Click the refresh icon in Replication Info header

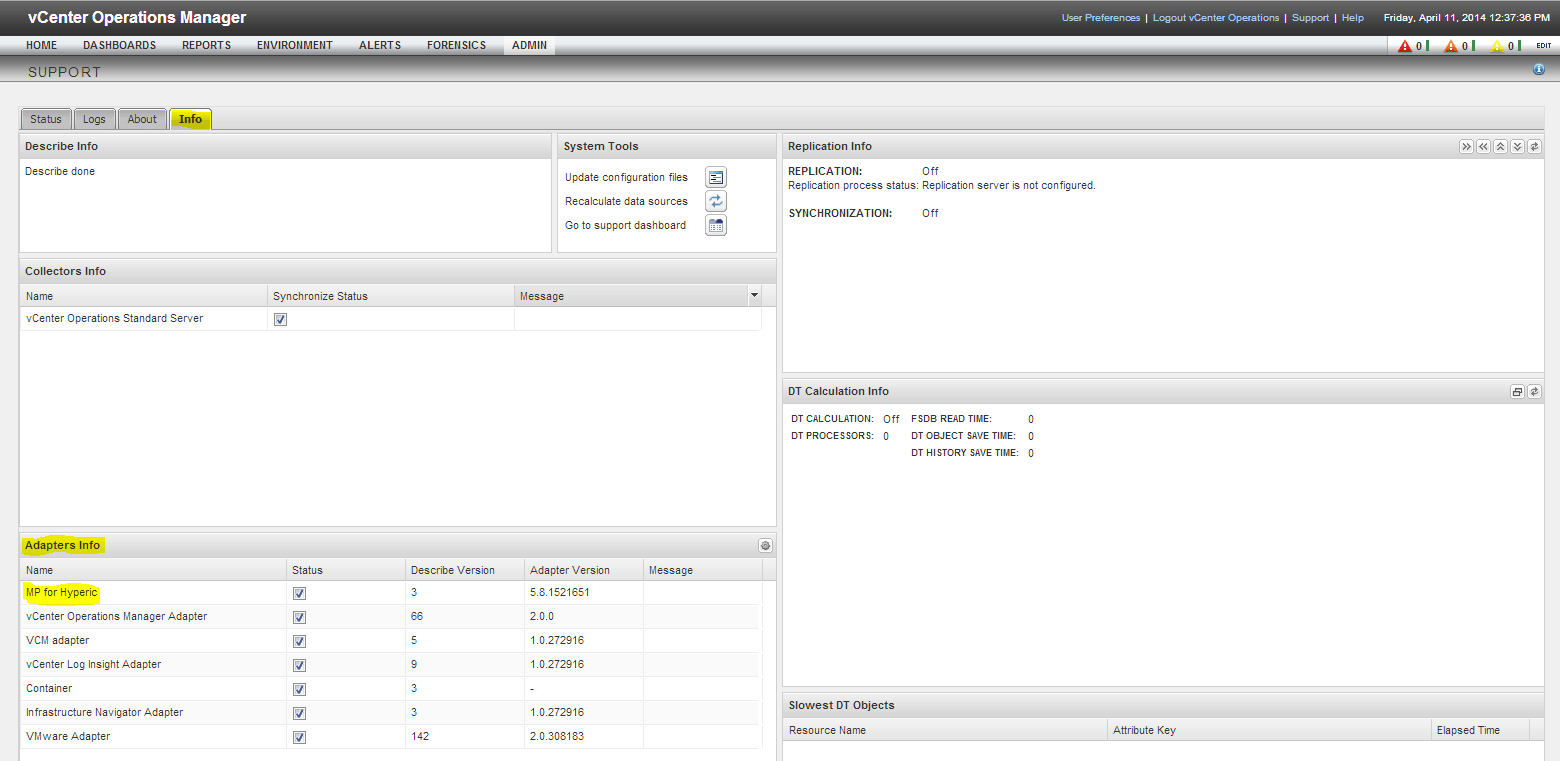pyautogui.click(x=1534, y=146)
